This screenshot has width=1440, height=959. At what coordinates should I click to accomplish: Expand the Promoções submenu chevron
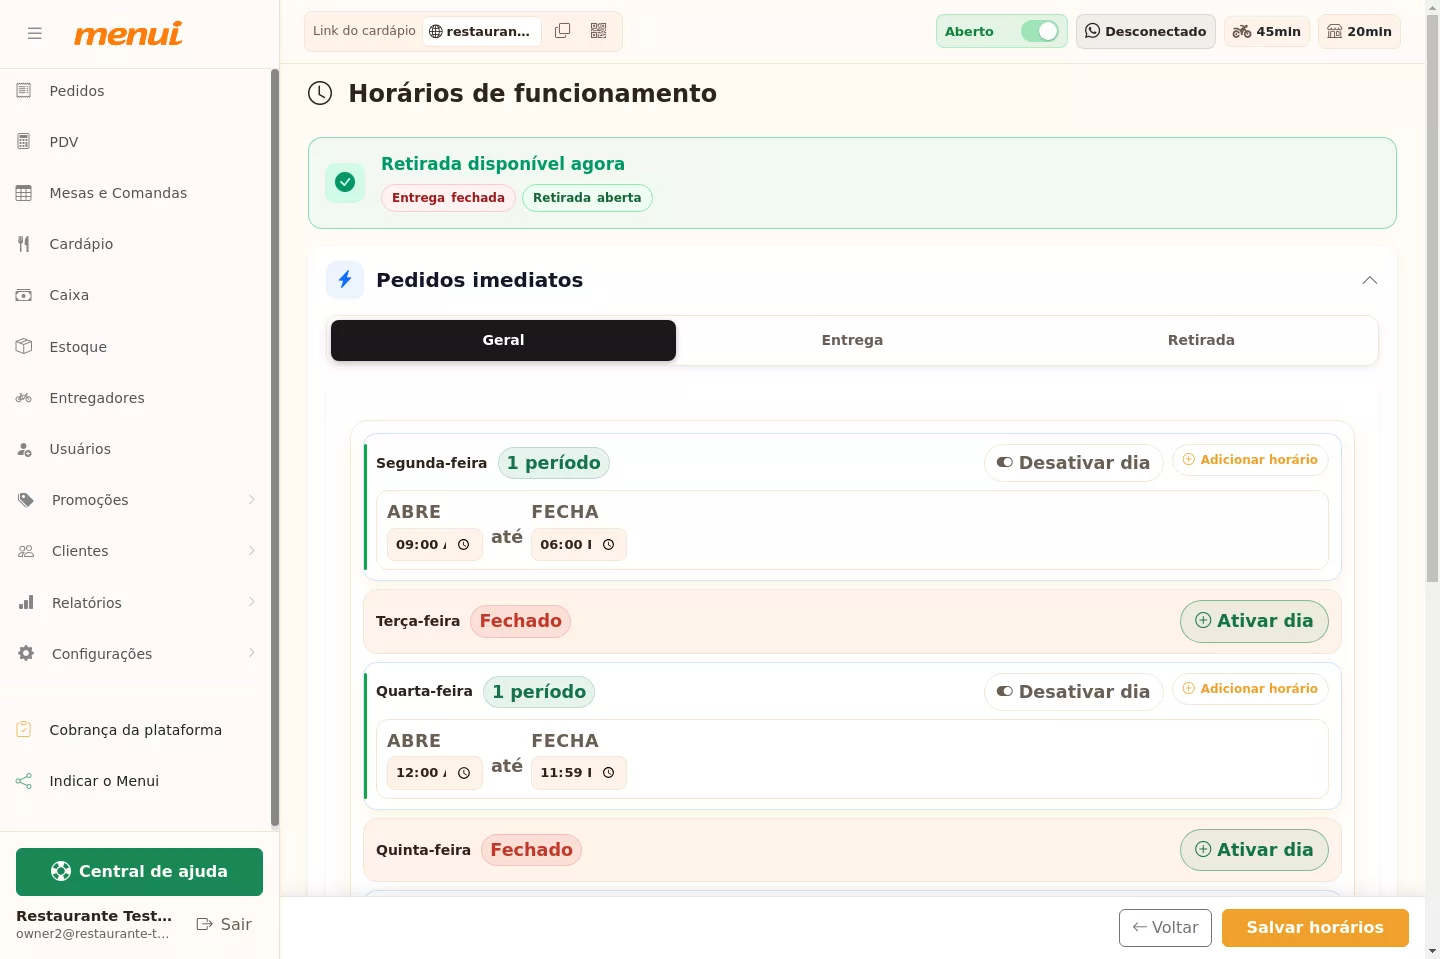pyautogui.click(x=252, y=500)
